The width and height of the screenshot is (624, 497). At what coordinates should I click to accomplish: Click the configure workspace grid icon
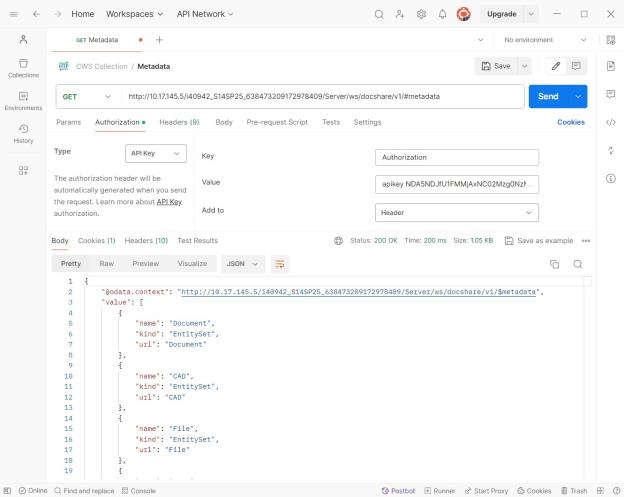click(x=23, y=171)
